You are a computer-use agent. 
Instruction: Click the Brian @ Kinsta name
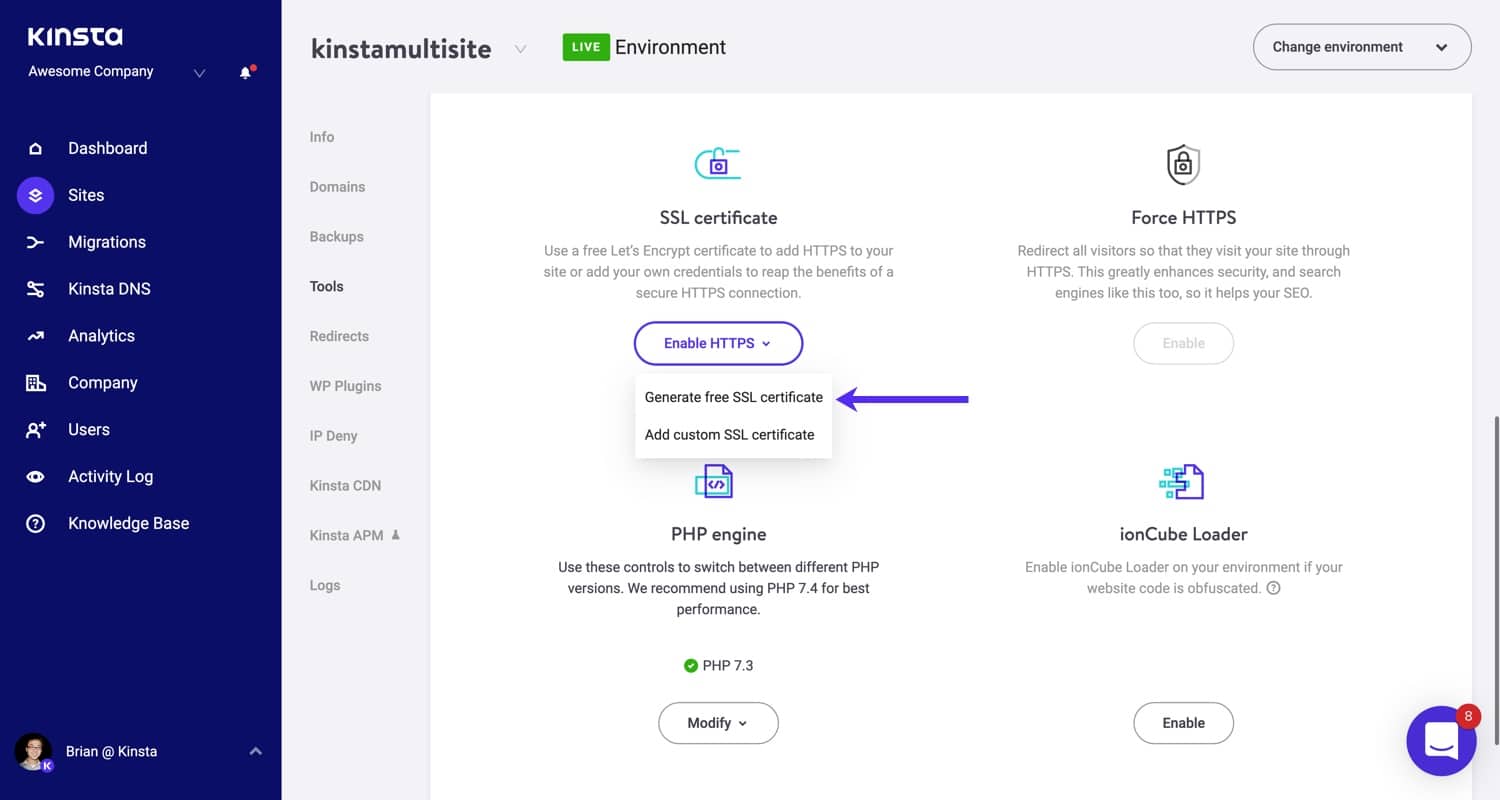pyautogui.click(x=111, y=752)
